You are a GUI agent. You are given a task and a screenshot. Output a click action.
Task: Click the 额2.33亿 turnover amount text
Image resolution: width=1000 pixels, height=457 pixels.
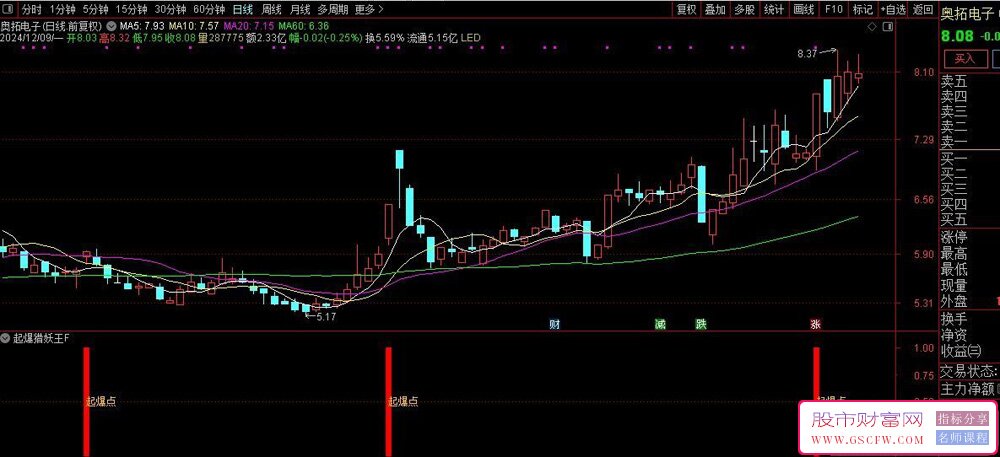coord(267,38)
